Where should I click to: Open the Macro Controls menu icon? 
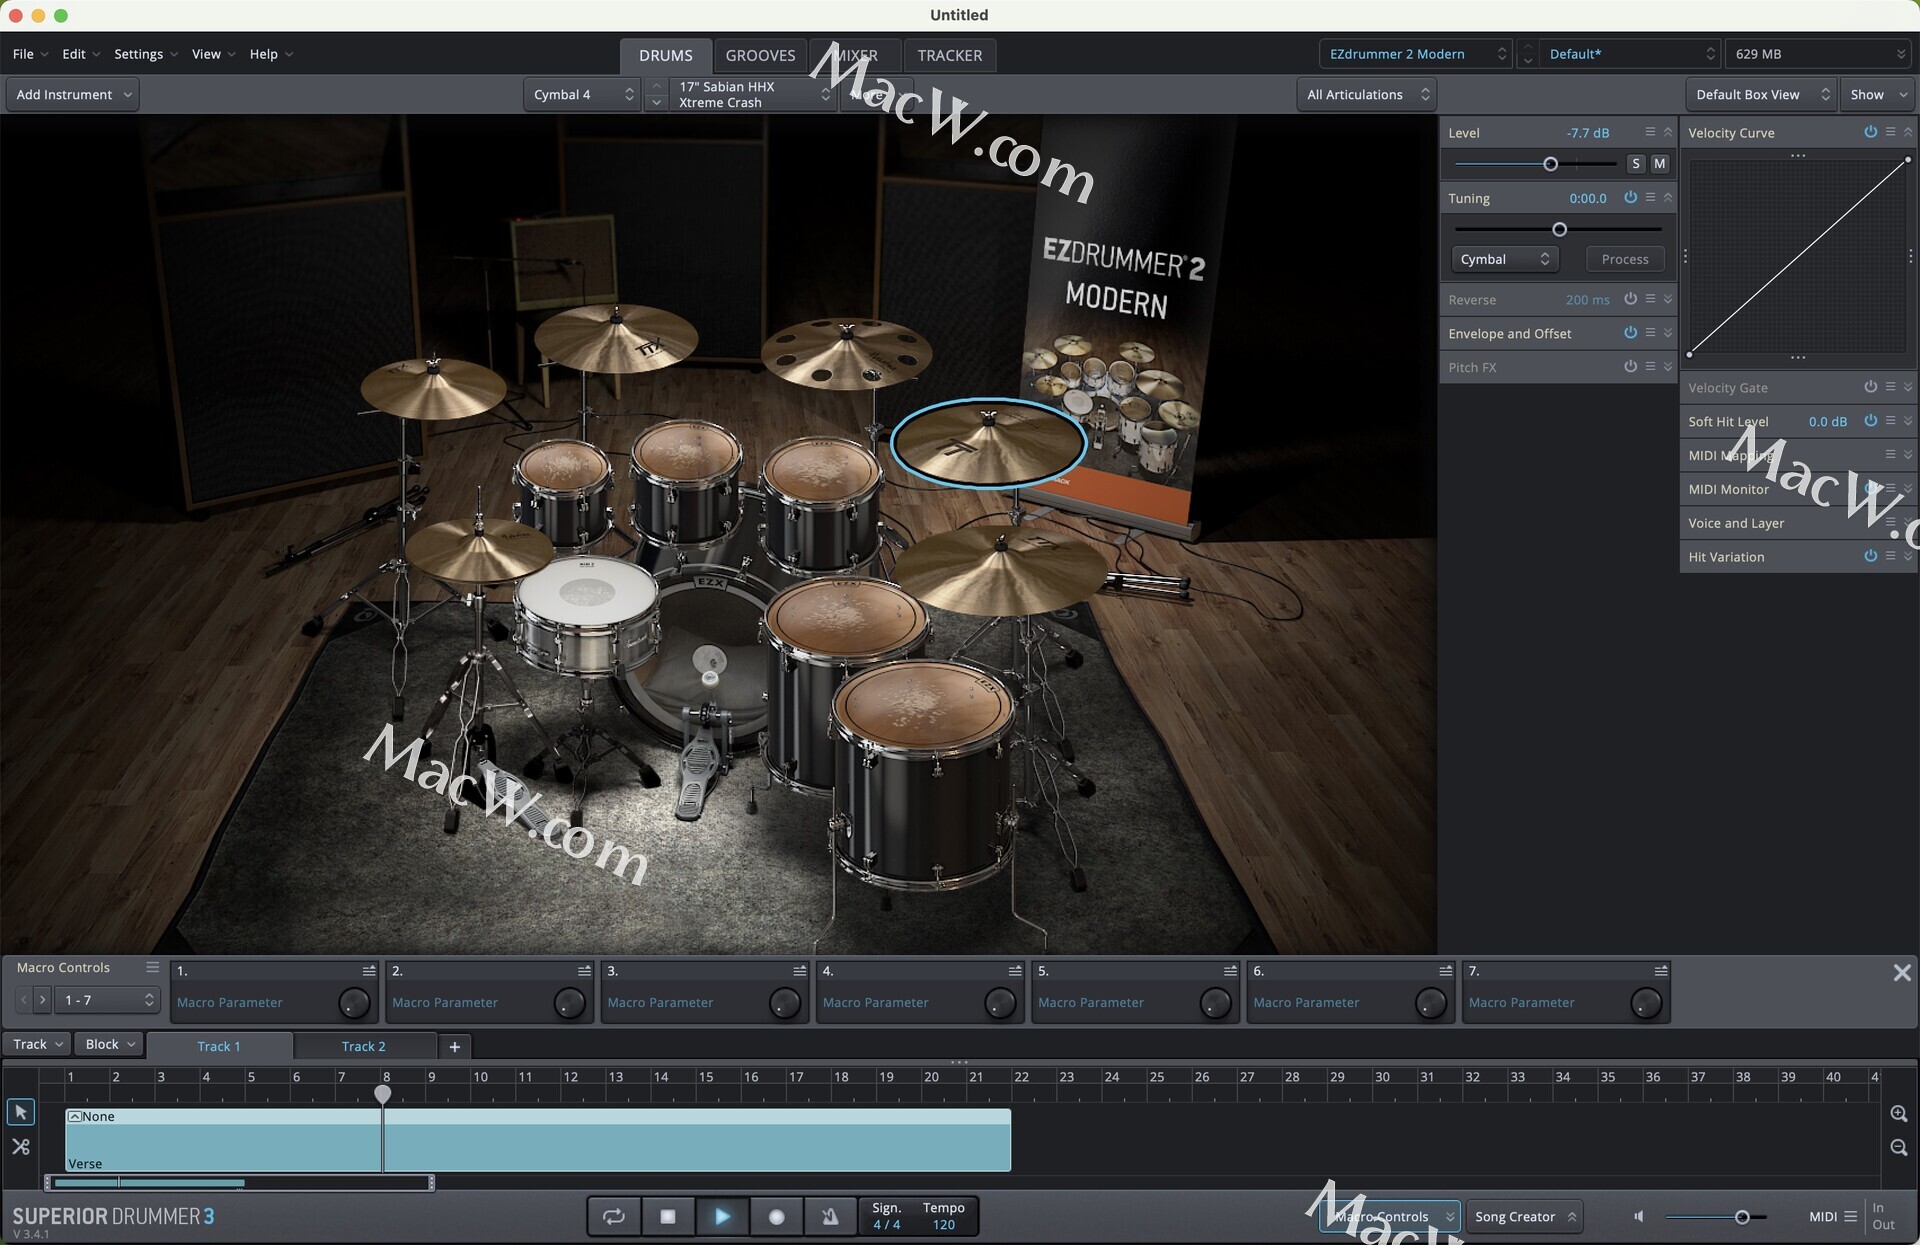click(152, 967)
